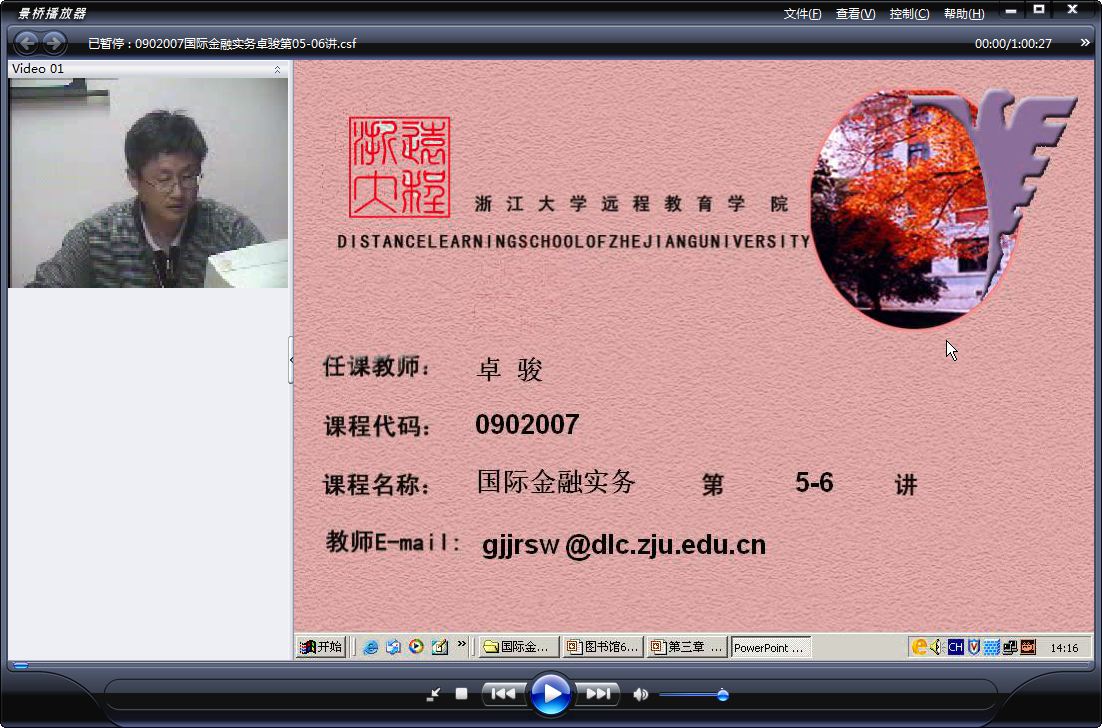This screenshot has height=728, width=1102.
Task: Skip to the next track
Action: (x=597, y=694)
